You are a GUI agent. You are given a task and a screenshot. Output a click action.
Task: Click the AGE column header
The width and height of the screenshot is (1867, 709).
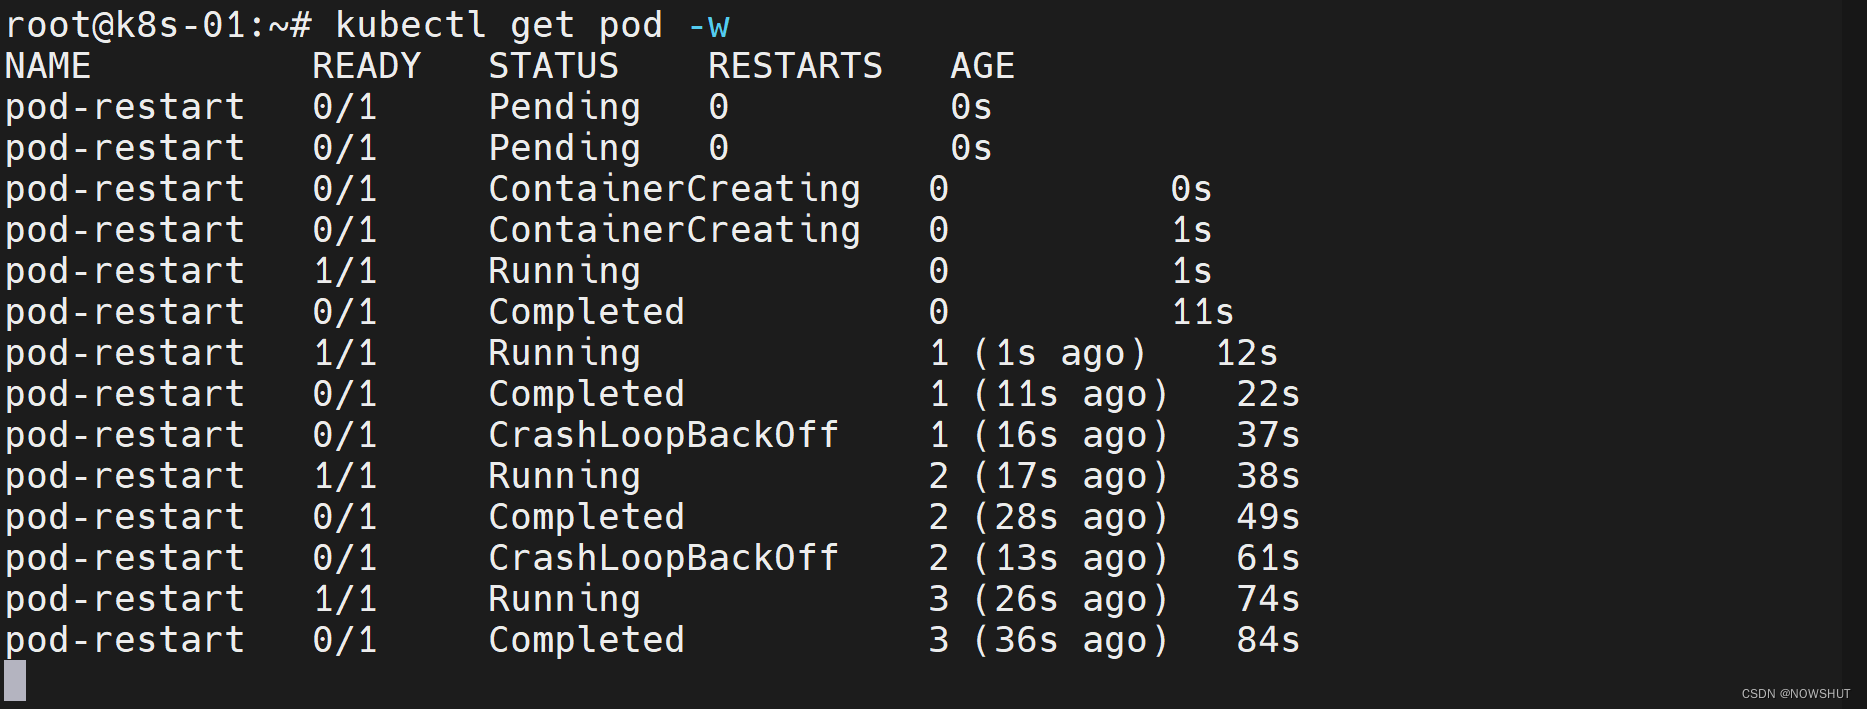click(982, 66)
